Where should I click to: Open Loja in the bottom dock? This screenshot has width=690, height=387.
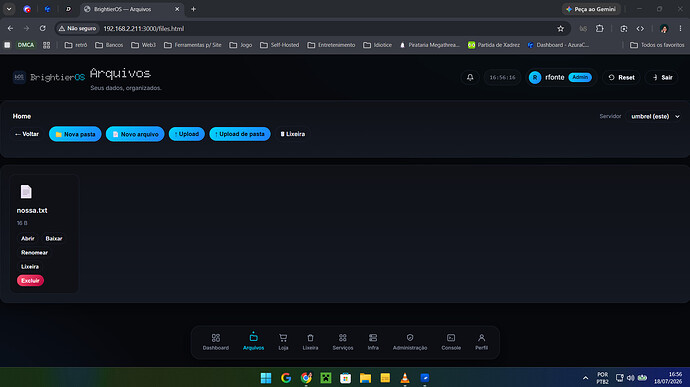point(283,342)
